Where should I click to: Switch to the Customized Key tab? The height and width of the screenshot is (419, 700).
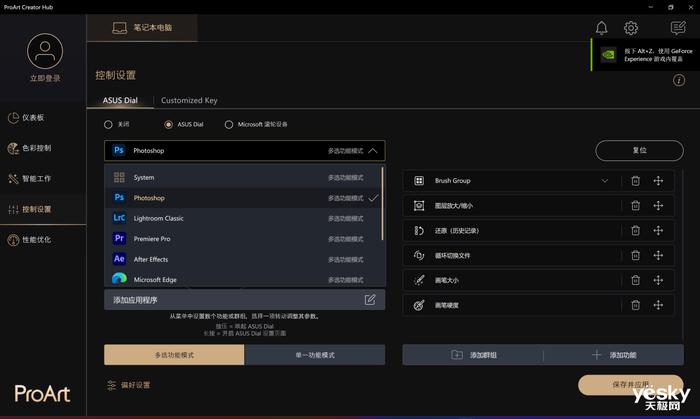(189, 100)
